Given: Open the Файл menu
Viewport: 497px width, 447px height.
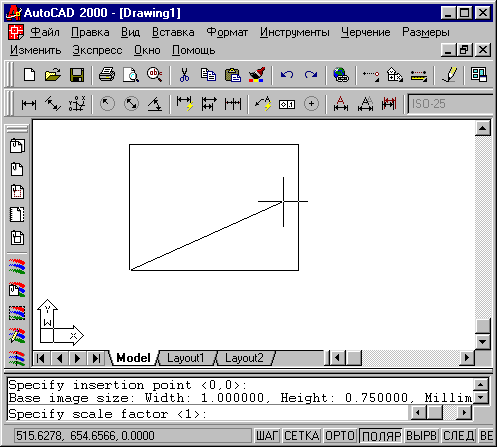Looking at the screenshot, I should 45,32.
